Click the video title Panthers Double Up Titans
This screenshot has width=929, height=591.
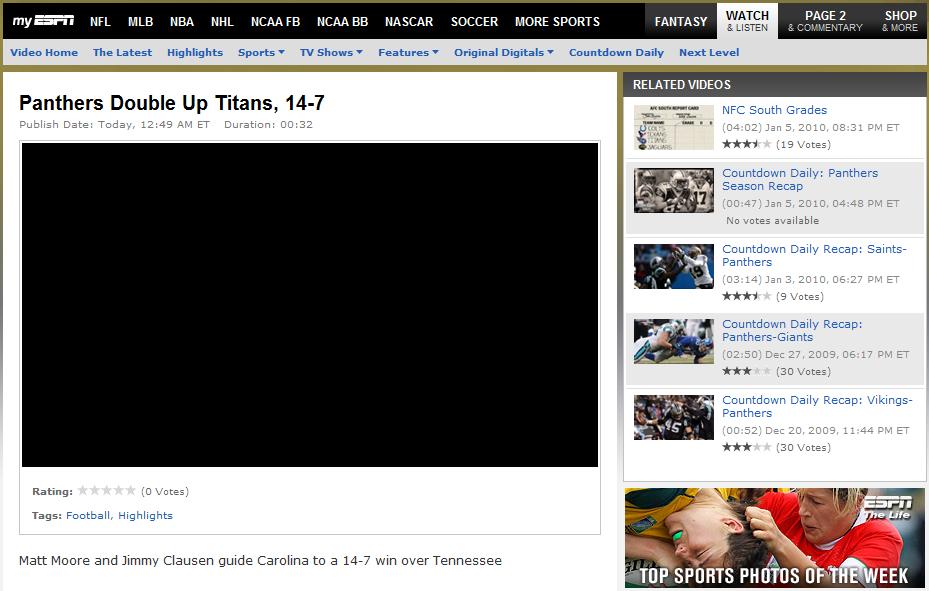(x=172, y=103)
